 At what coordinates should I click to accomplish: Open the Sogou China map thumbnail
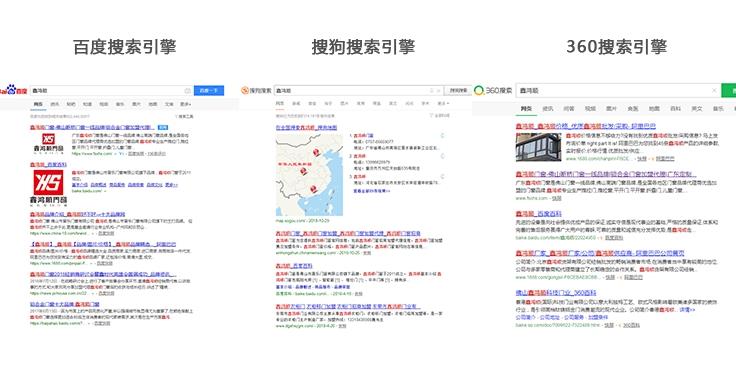(x=309, y=175)
